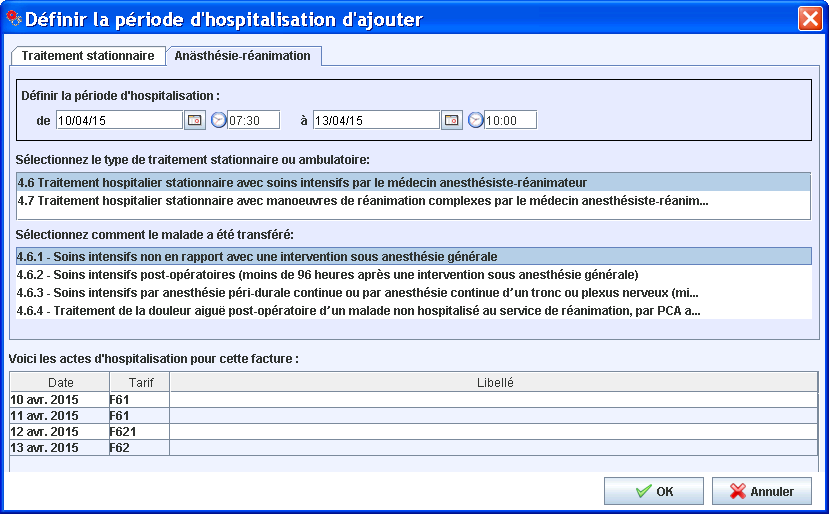829x514 pixels.
Task: Edit the end date field 13/04/15
Action: (376, 120)
